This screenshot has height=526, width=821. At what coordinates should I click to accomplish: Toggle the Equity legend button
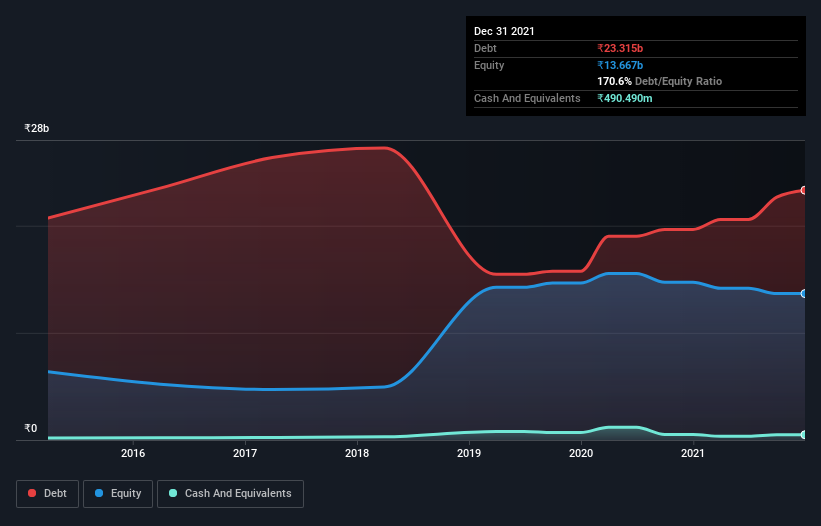point(118,494)
